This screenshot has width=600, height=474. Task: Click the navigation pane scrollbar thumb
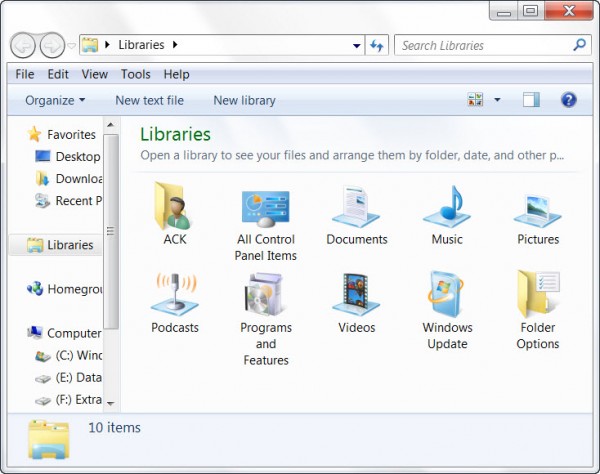coord(111,231)
